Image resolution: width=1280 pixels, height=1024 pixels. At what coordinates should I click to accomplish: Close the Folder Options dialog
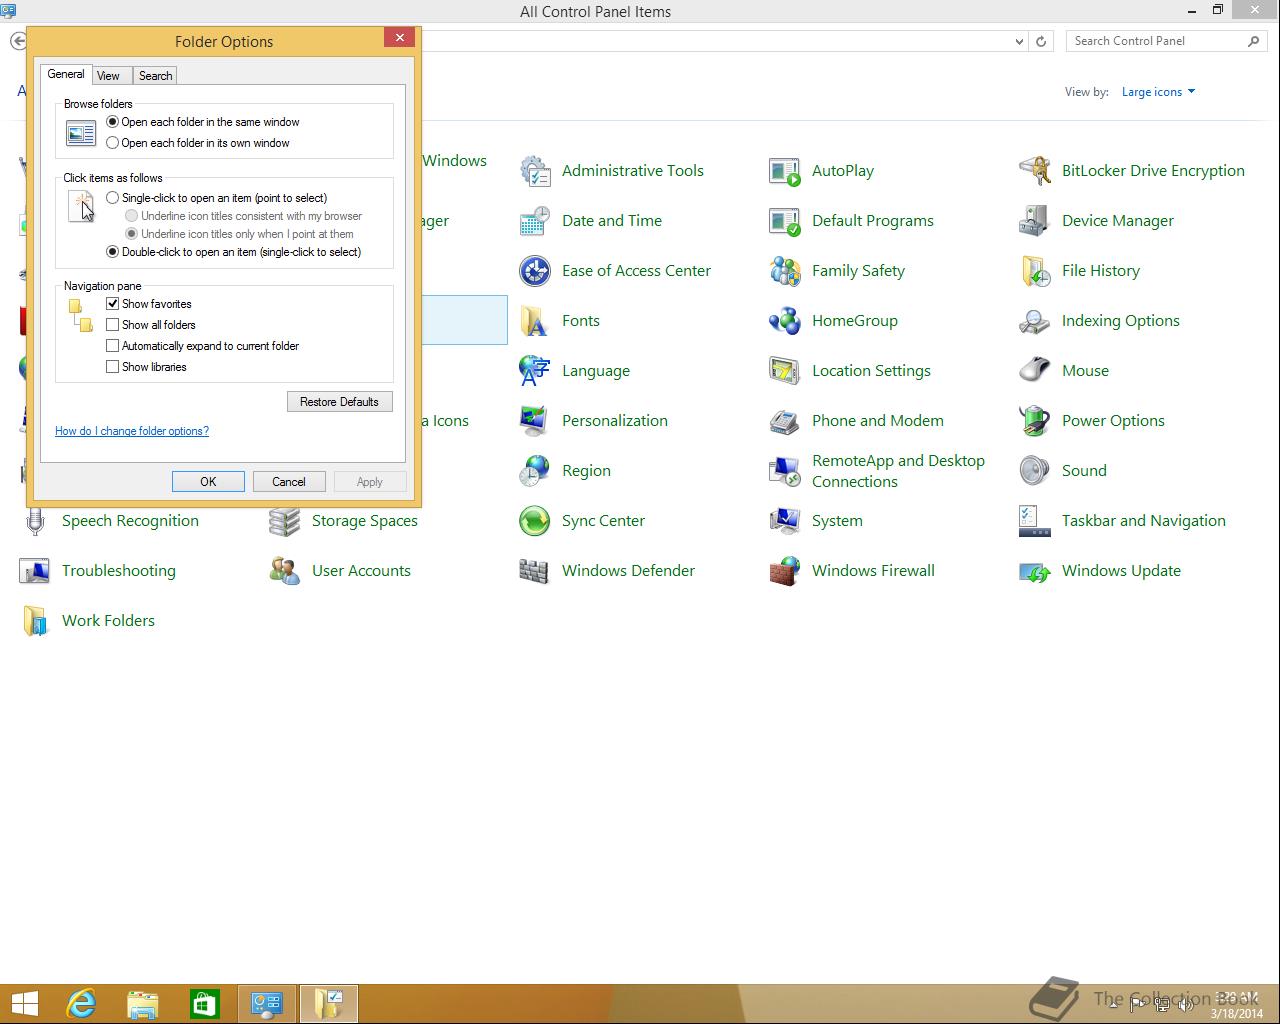pos(399,37)
